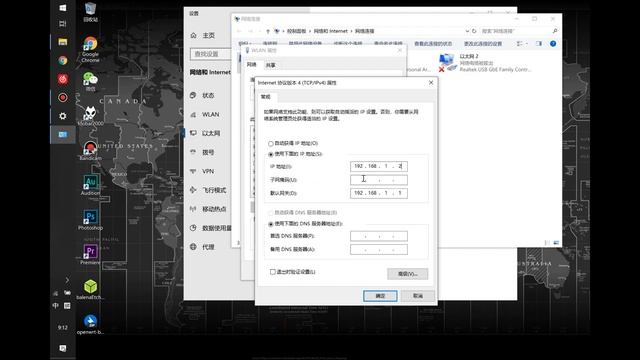Click 确定 in IPv4 properties
The height and width of the screenshot is (360, 640).
click(380, 296)
